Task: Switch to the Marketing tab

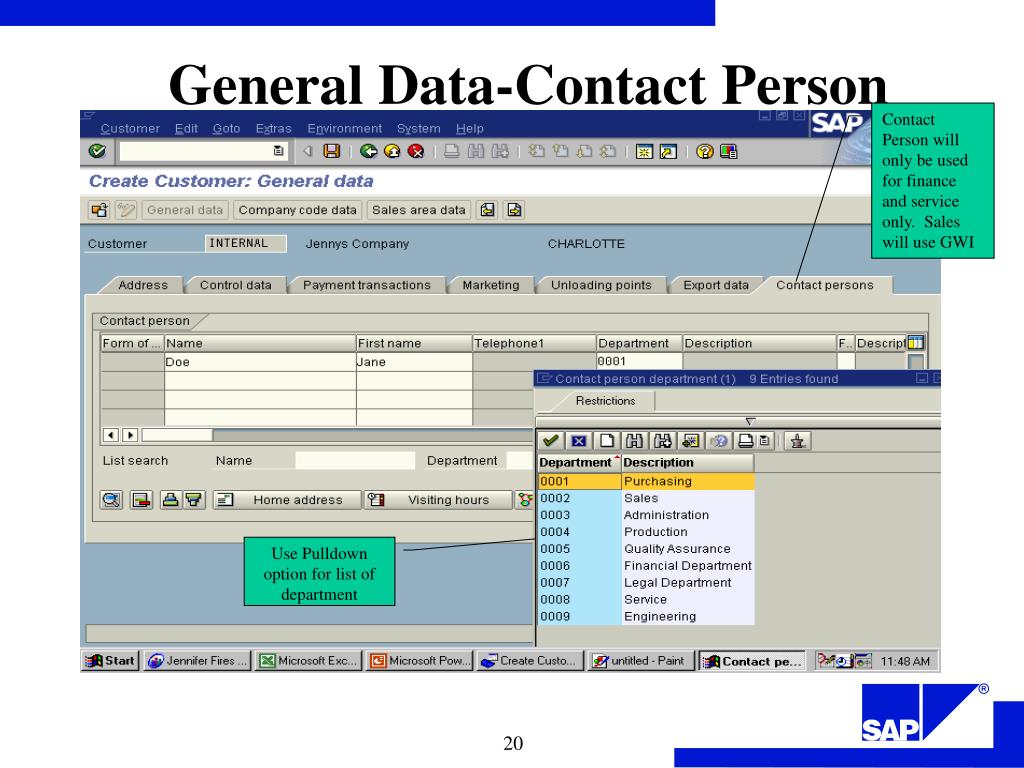Action: 490,285
